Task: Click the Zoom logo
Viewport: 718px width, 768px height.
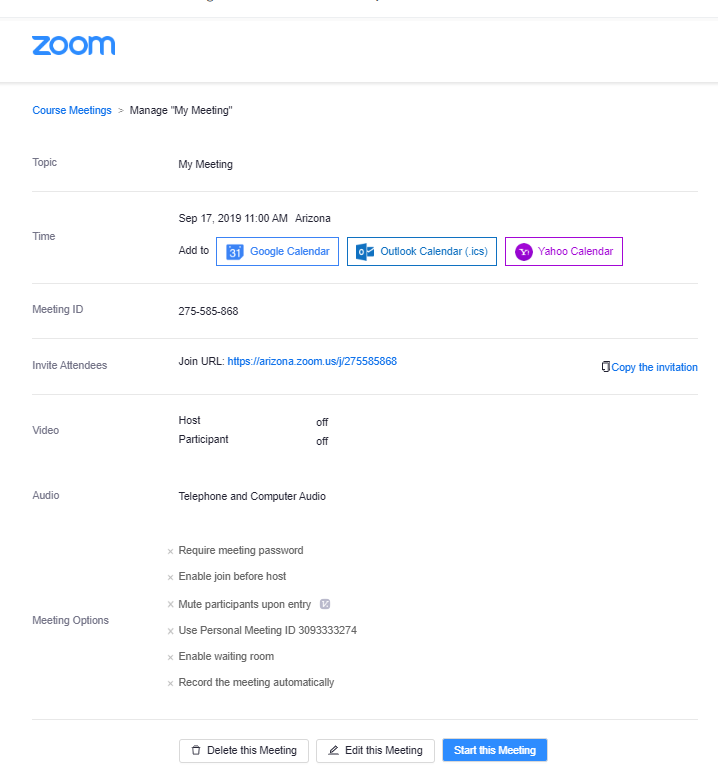Action: tap(73, 46)
